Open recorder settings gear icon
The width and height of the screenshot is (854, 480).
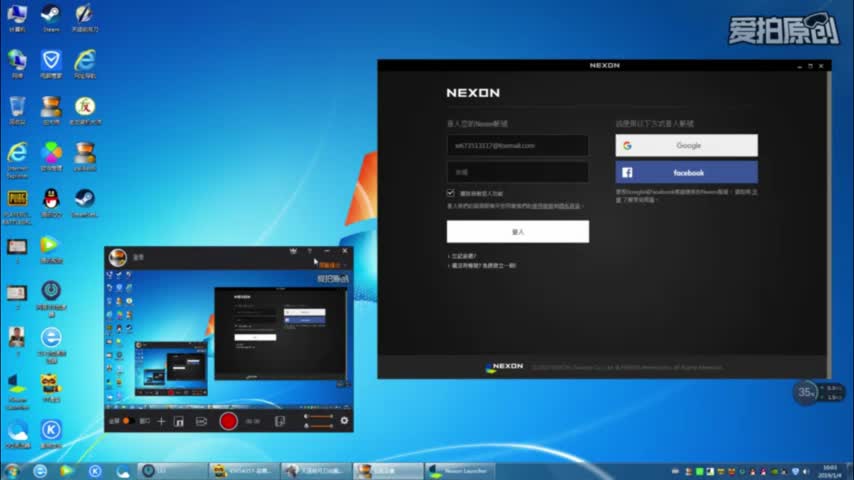[x=344, y=421]
